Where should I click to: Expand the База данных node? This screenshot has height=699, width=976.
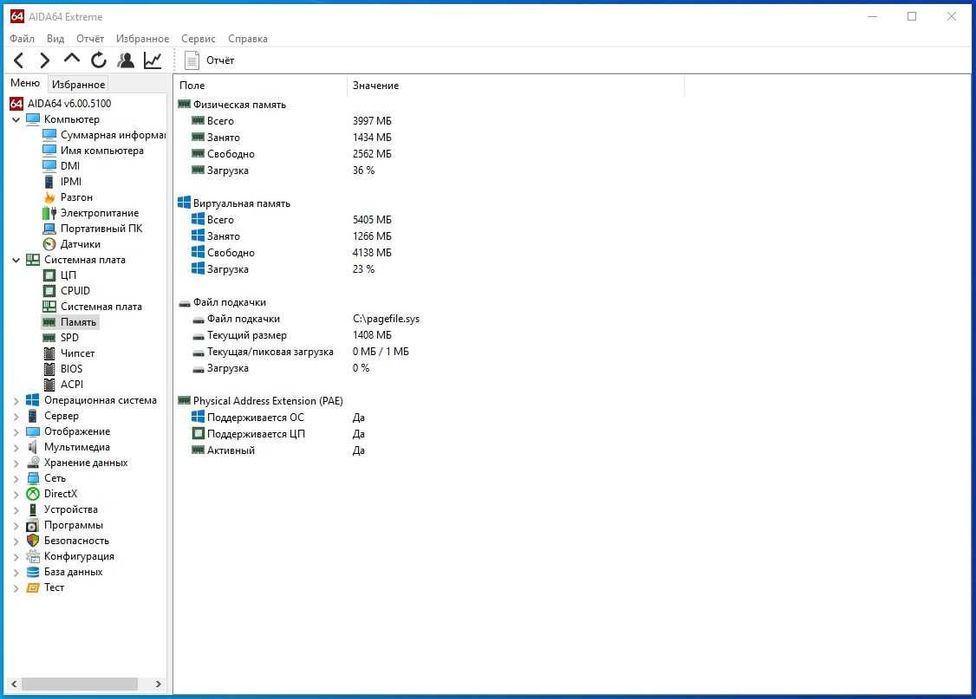16,573
